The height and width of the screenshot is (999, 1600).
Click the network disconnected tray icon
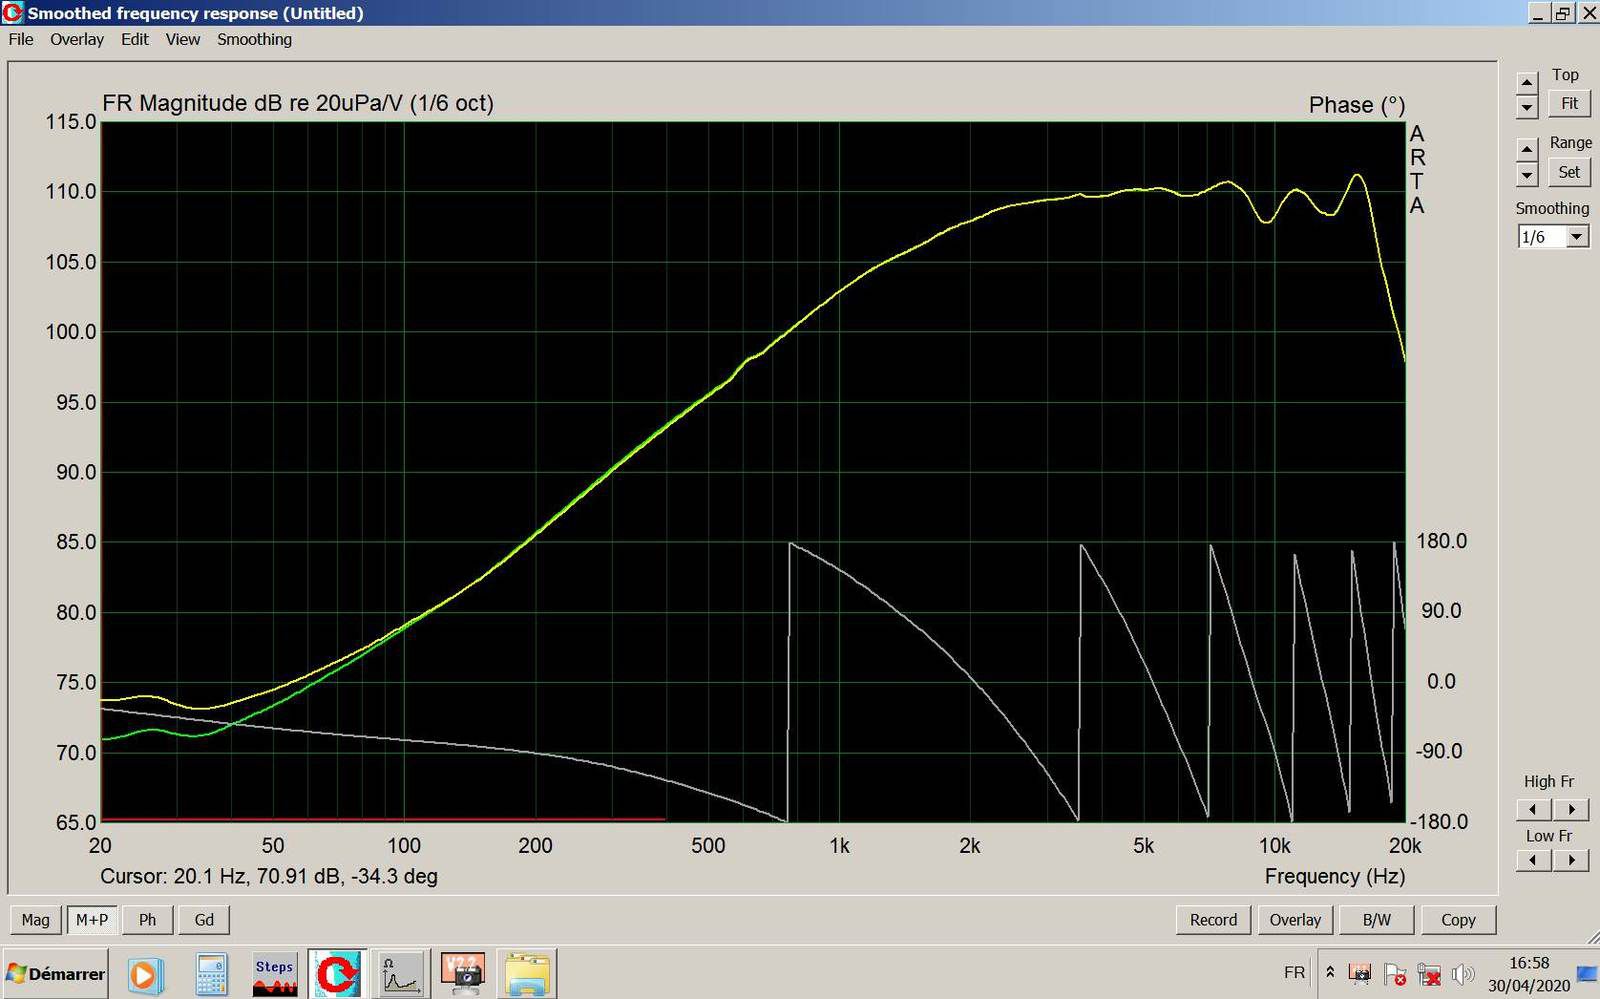pos(1429,973)
